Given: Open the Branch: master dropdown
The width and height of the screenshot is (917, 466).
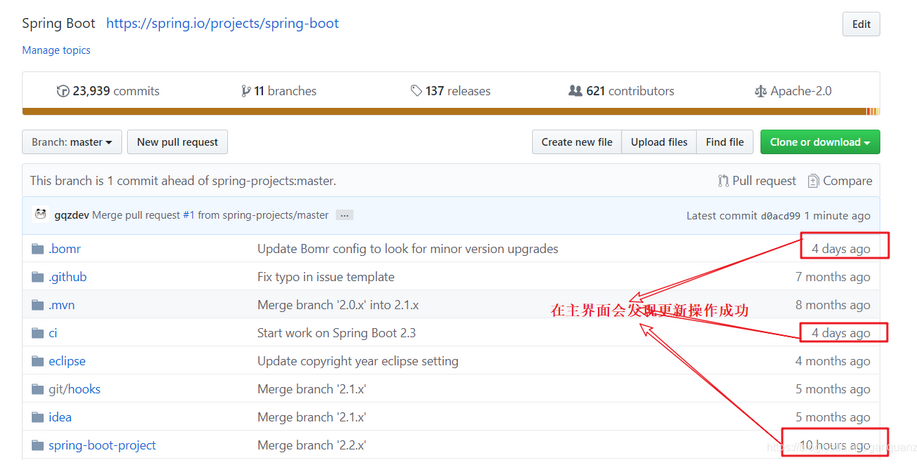Looking at the screenshot, I should click(x=72, y=142).
